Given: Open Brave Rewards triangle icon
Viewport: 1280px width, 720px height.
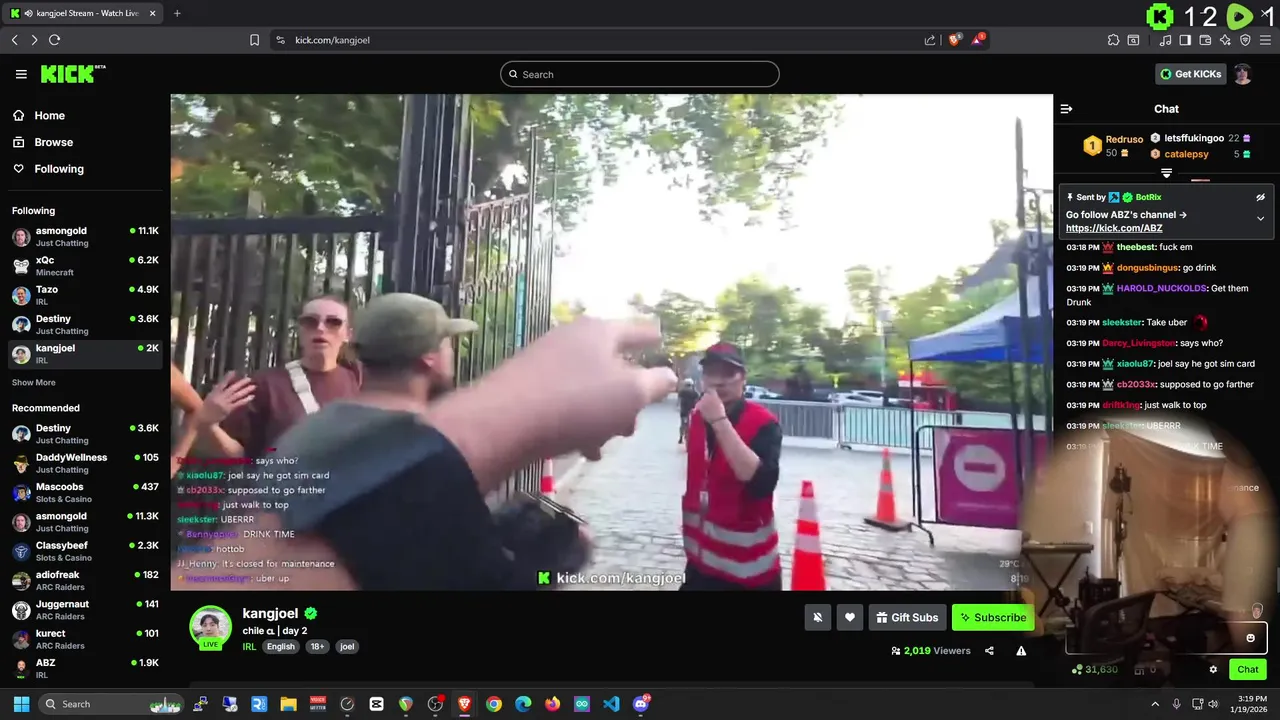Looking at the screenshot, I should click(978, 40).
